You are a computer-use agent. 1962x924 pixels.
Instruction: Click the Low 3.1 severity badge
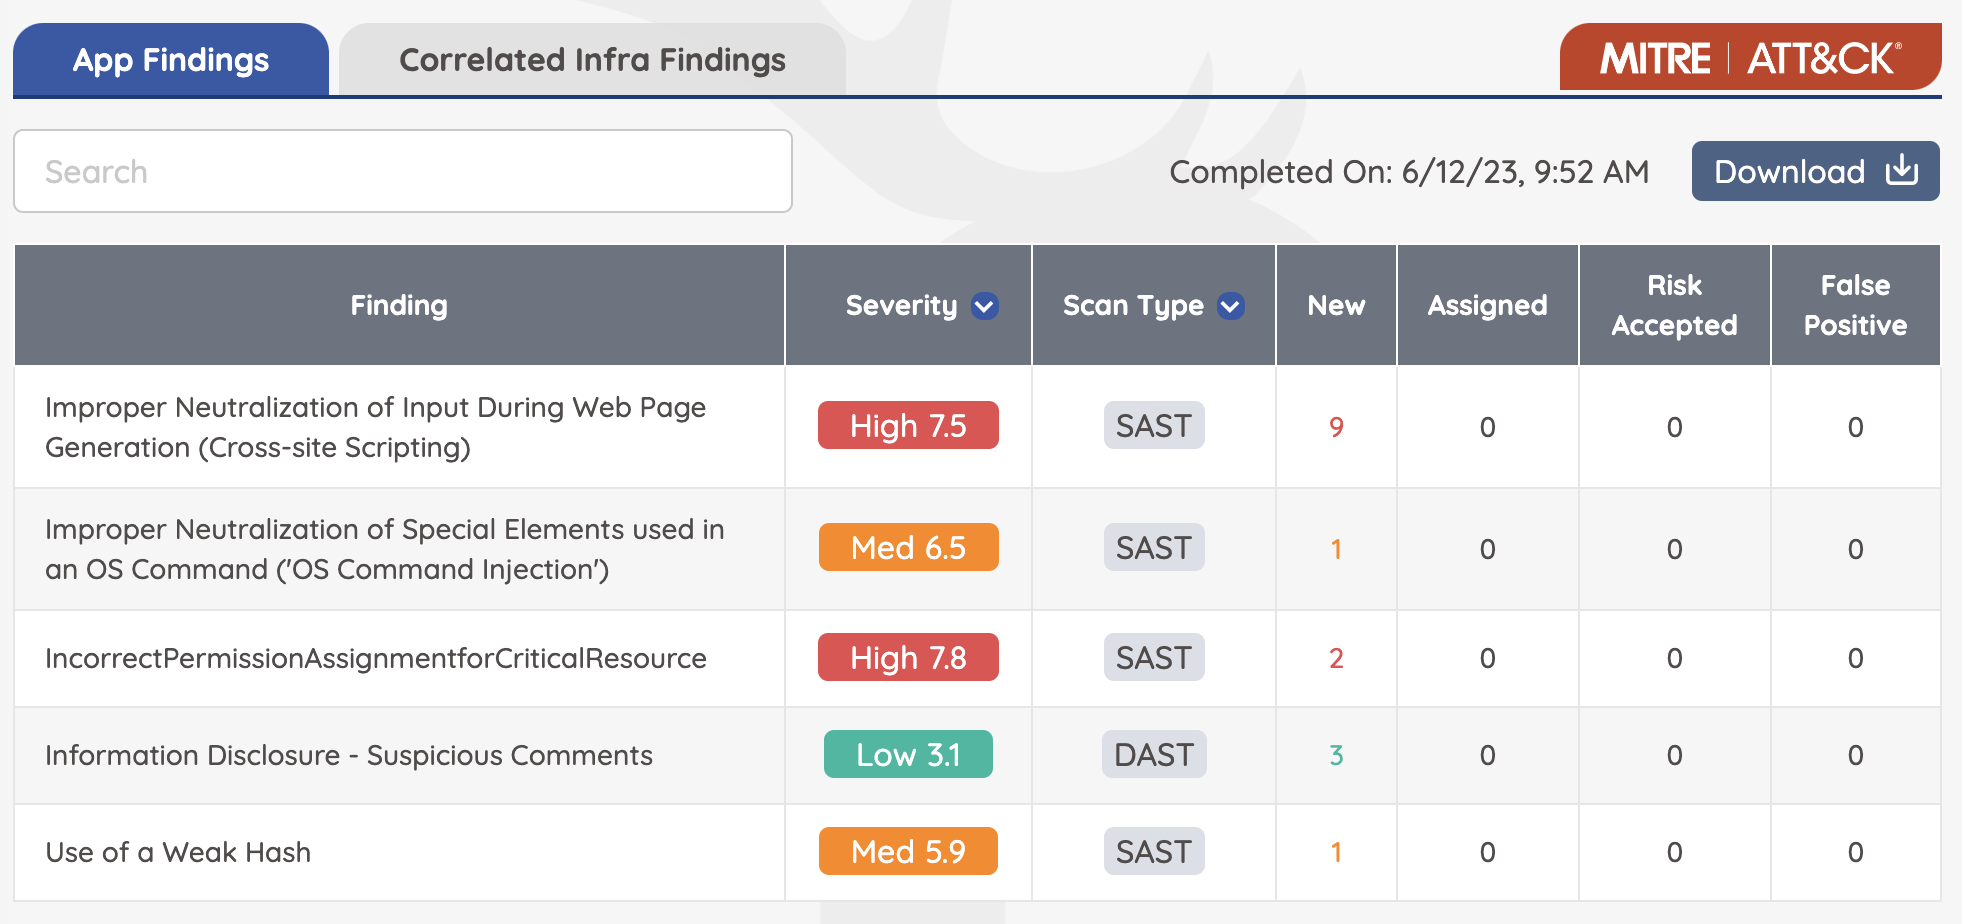click(x=908, y=754)
